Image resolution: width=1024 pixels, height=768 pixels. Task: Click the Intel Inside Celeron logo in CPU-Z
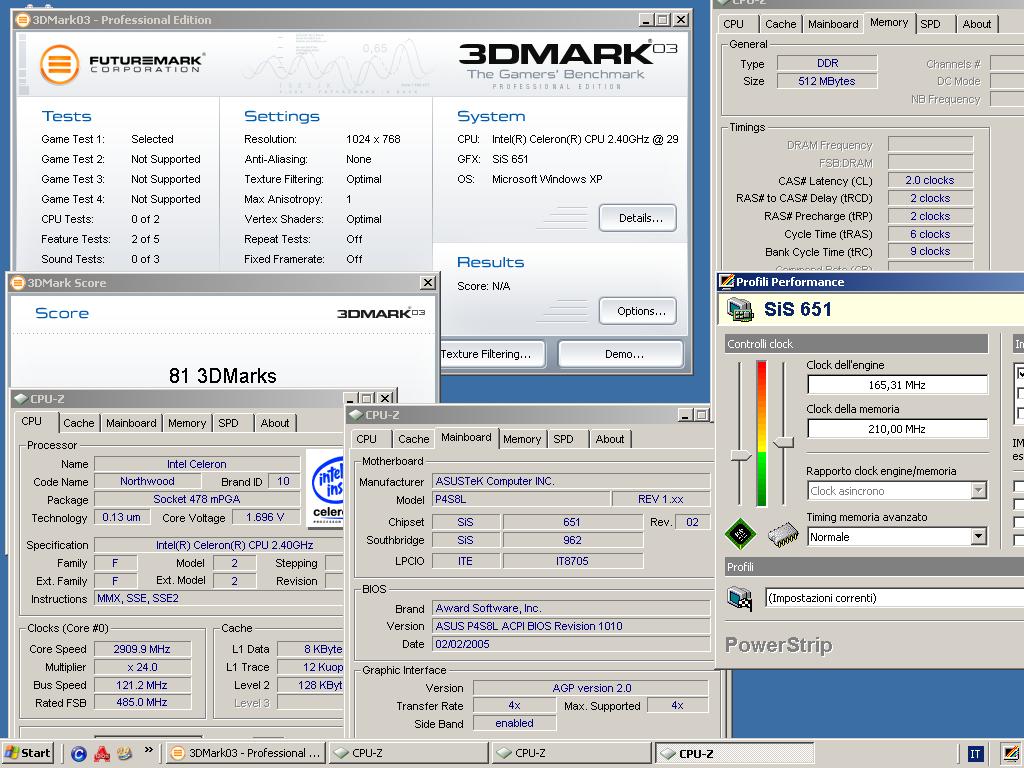coord(325,488)
